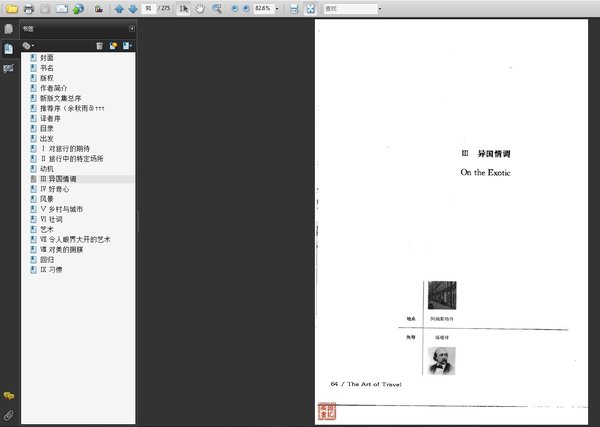Viewport: 600px width, 427px height.
Task: Open the 推荐序 bookmark
Action: 72,108
